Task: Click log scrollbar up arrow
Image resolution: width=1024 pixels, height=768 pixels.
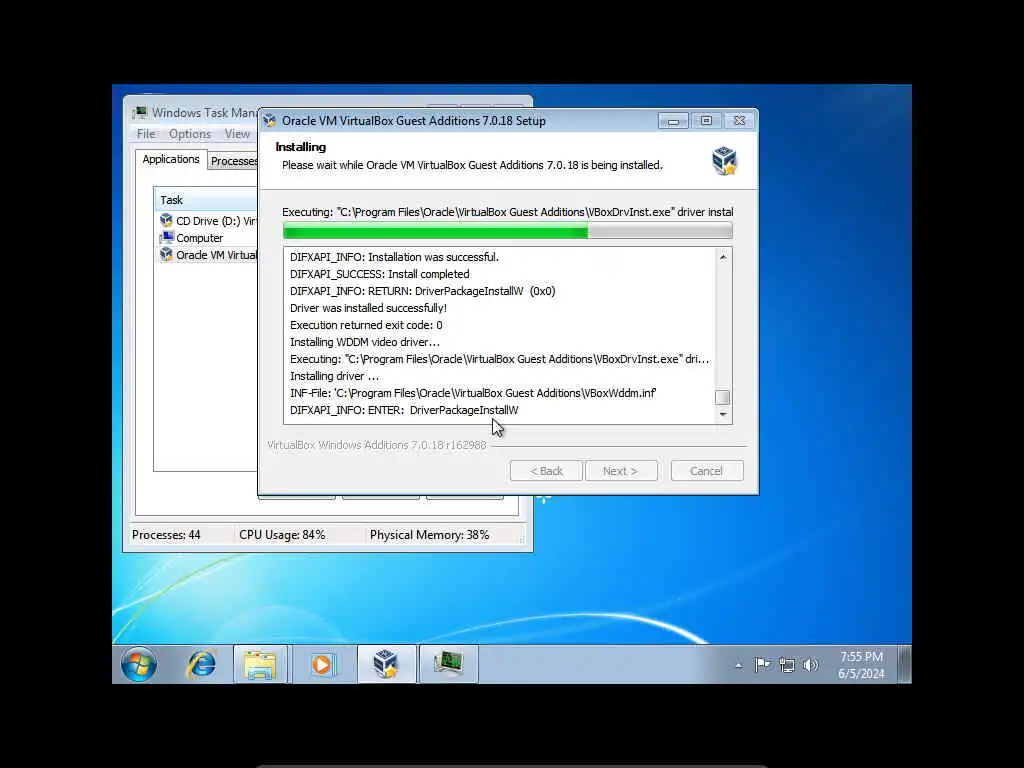Action: pyautogui.click(x=723, y=257)
